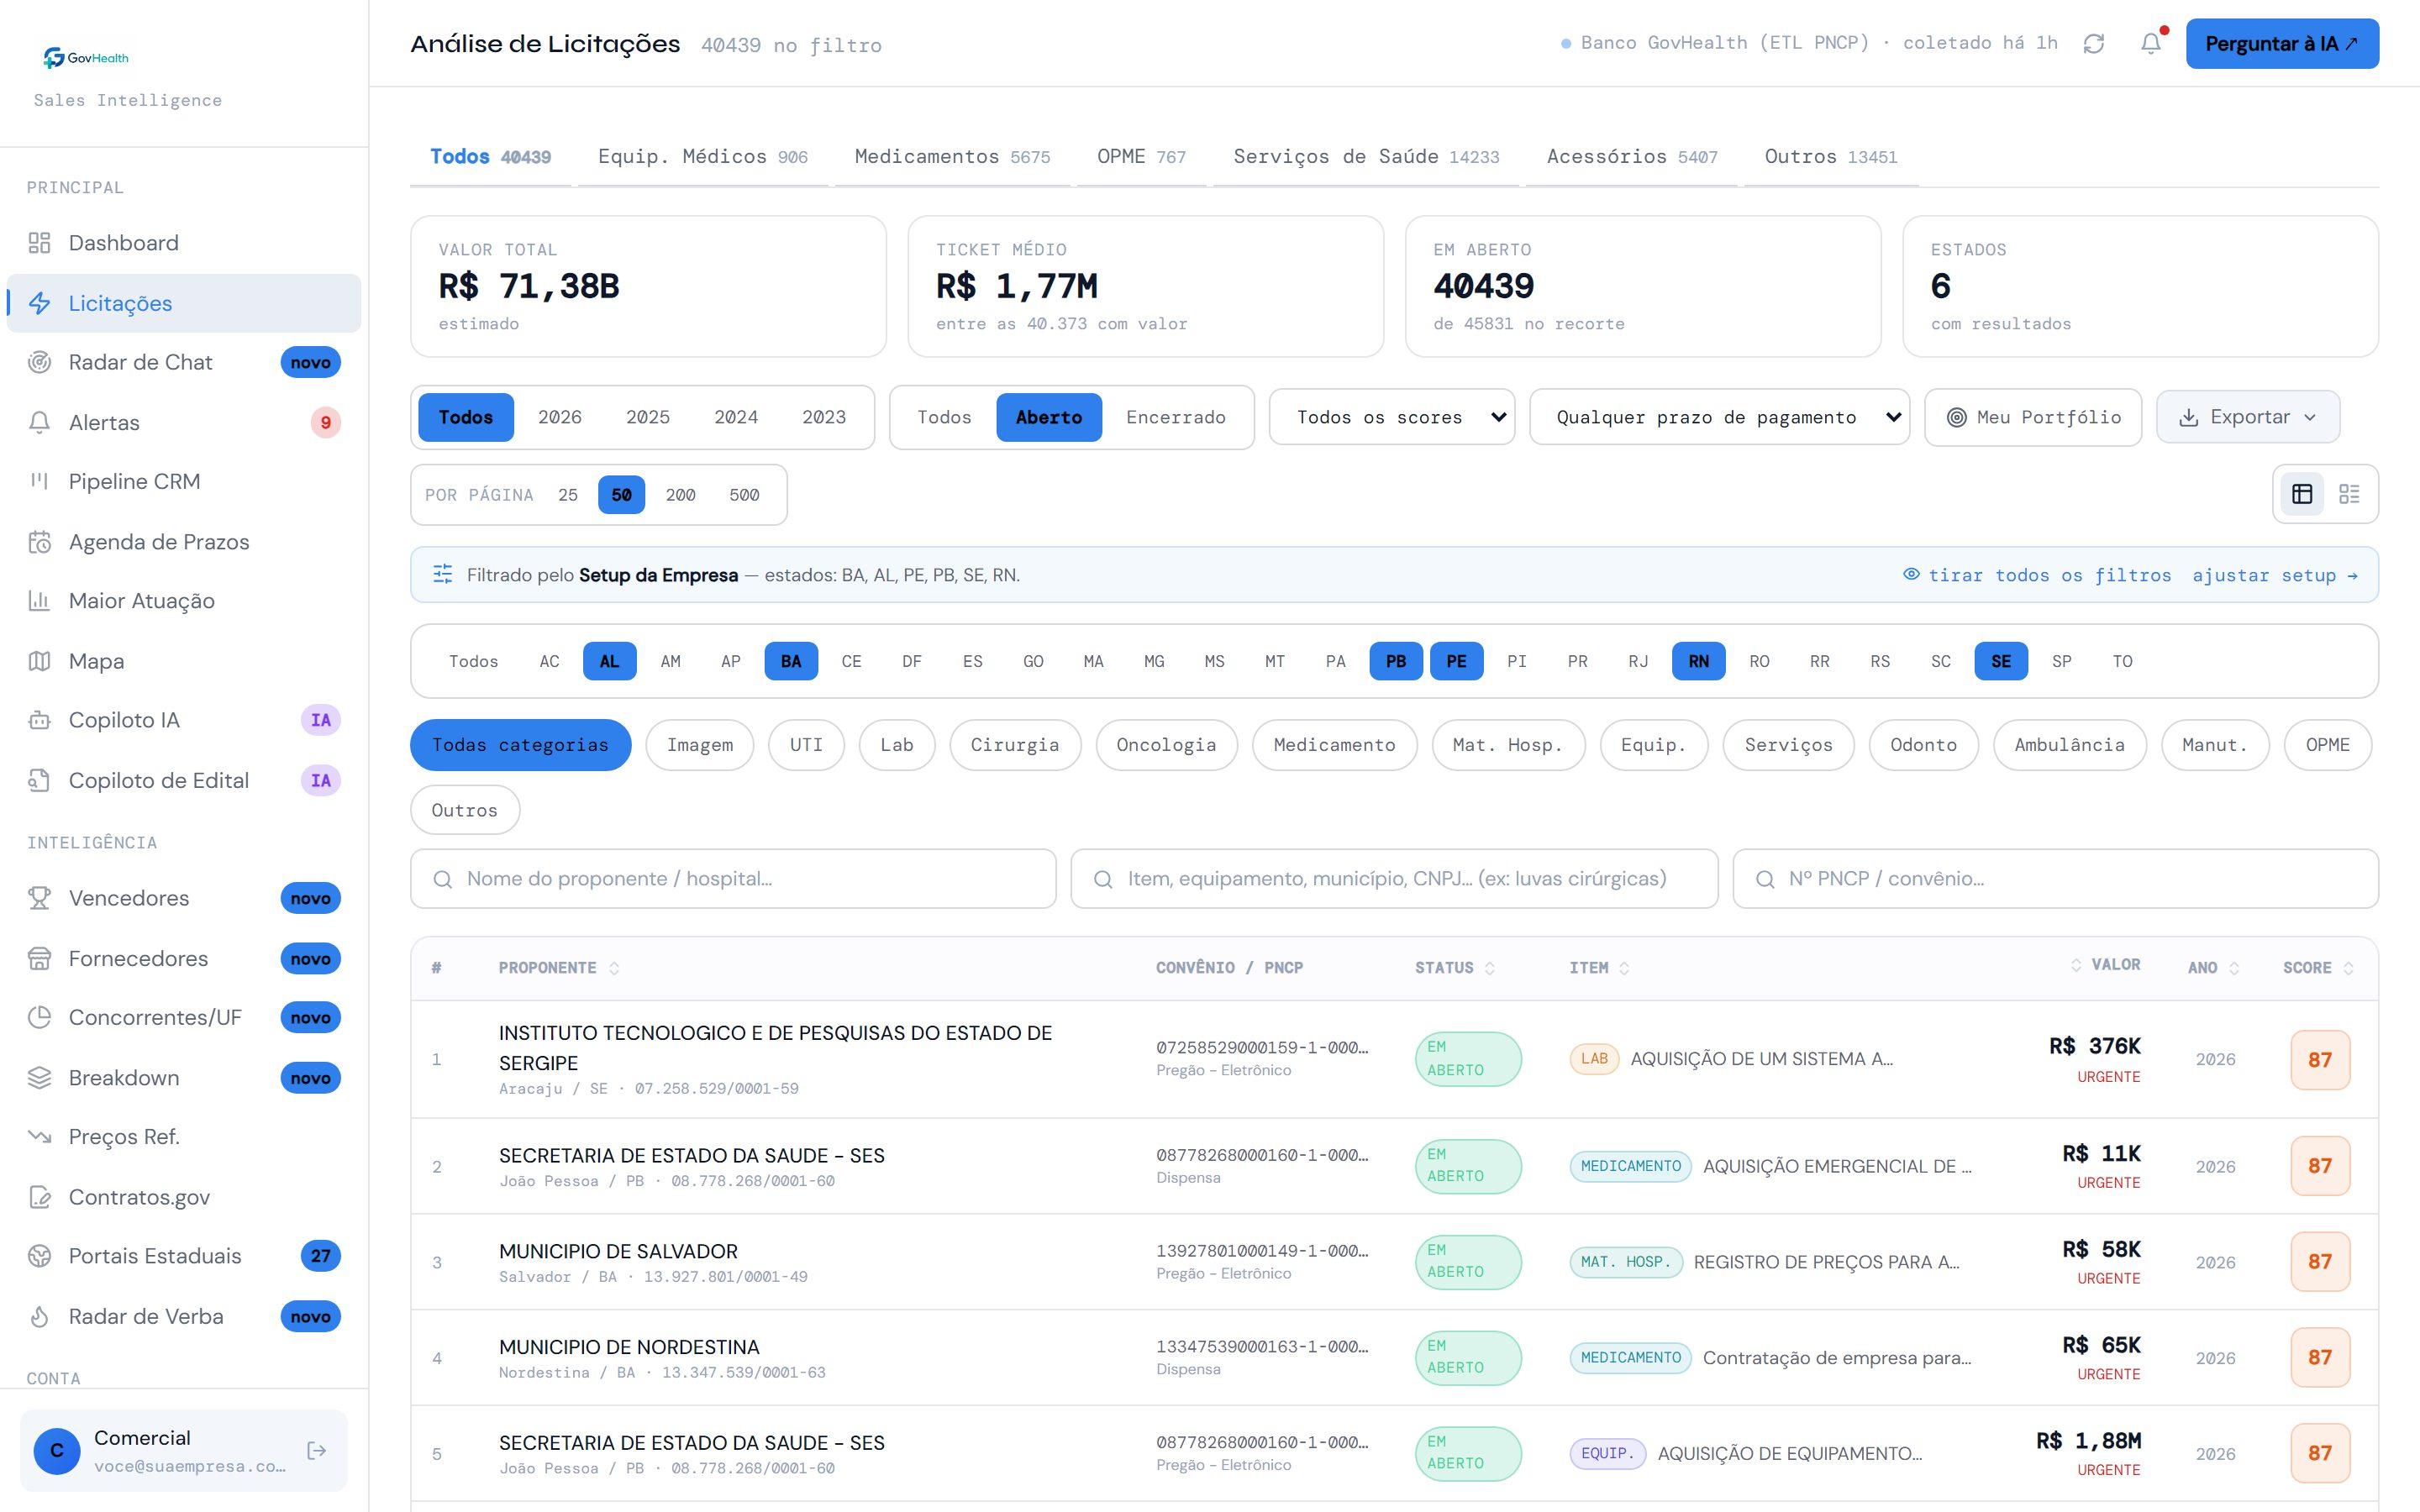Sort table by Proponente column
The height and width of the screenshot is (1512, 2420).
click(559, 968)
